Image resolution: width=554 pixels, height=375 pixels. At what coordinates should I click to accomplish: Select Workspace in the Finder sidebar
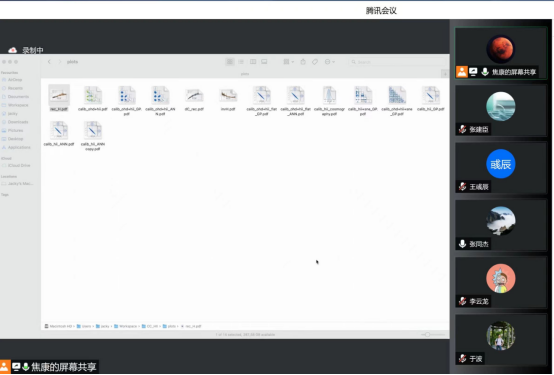[15, 105]
